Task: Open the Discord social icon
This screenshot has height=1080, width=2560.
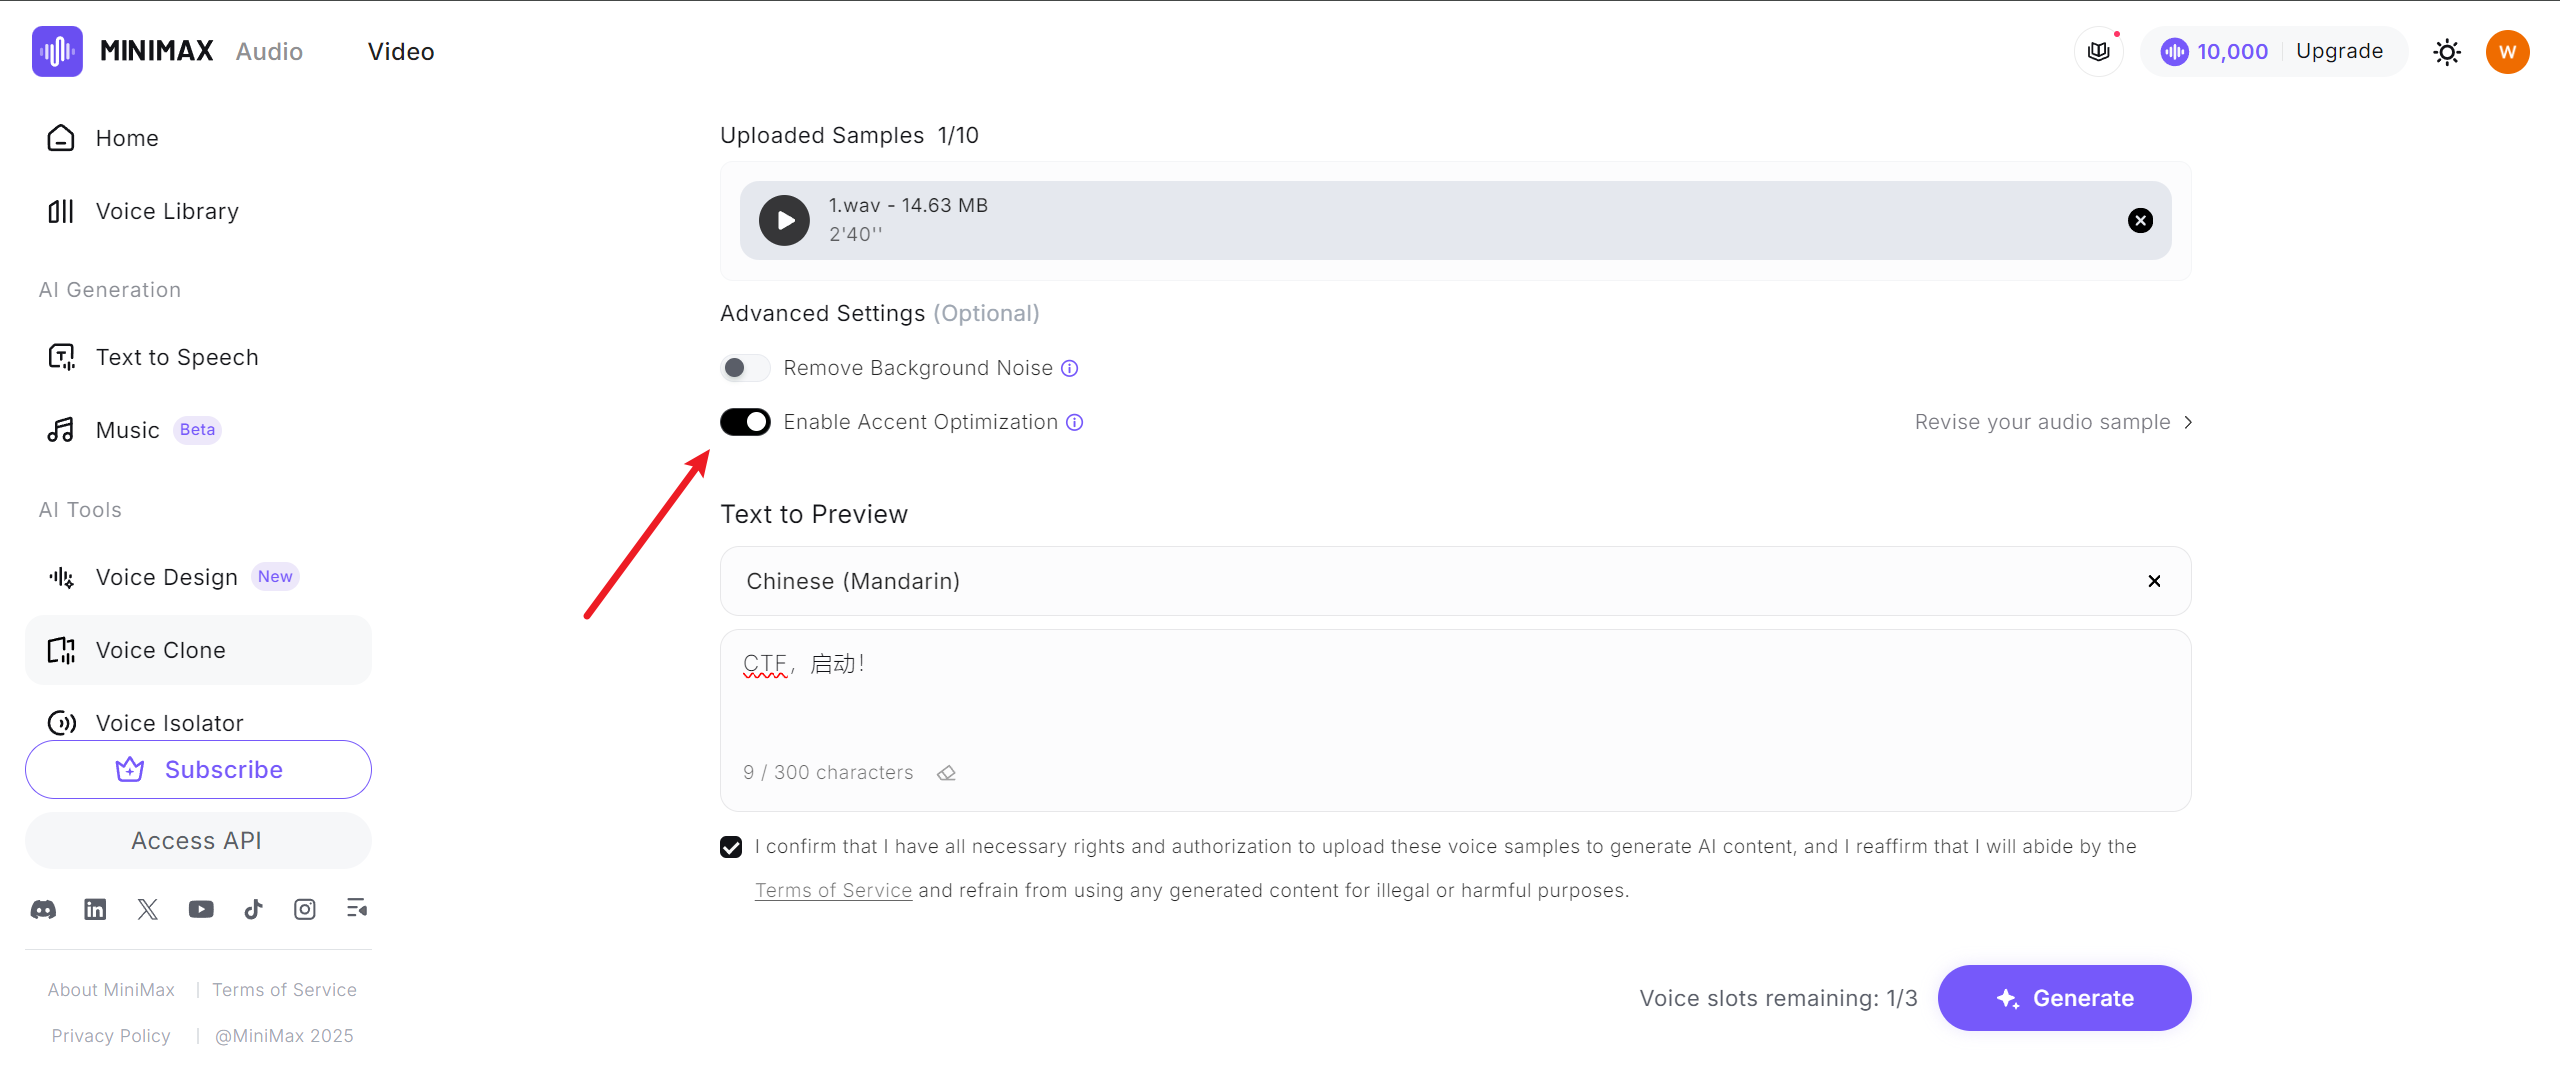Action: click(x=43, y=909)
